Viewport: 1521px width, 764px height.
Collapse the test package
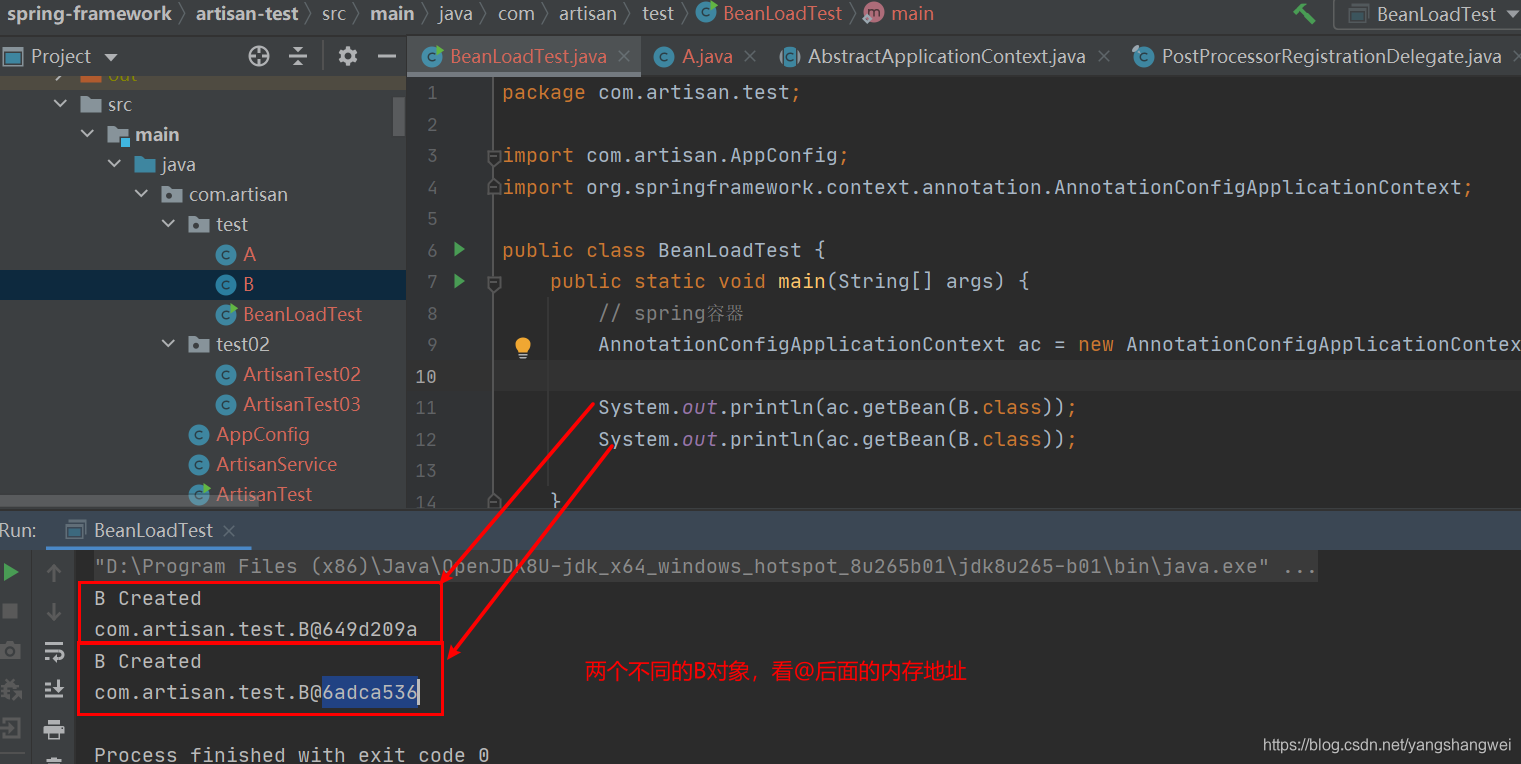[169, 224]
